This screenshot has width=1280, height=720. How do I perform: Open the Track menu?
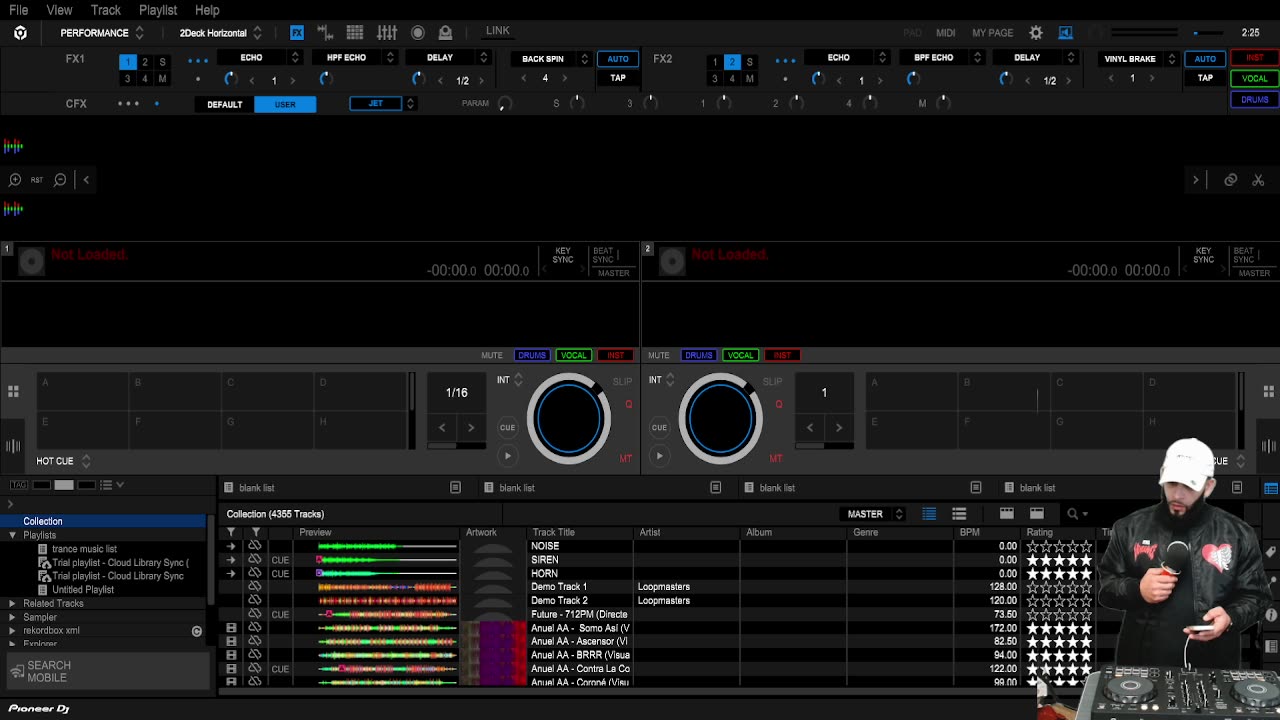point(105,10)
